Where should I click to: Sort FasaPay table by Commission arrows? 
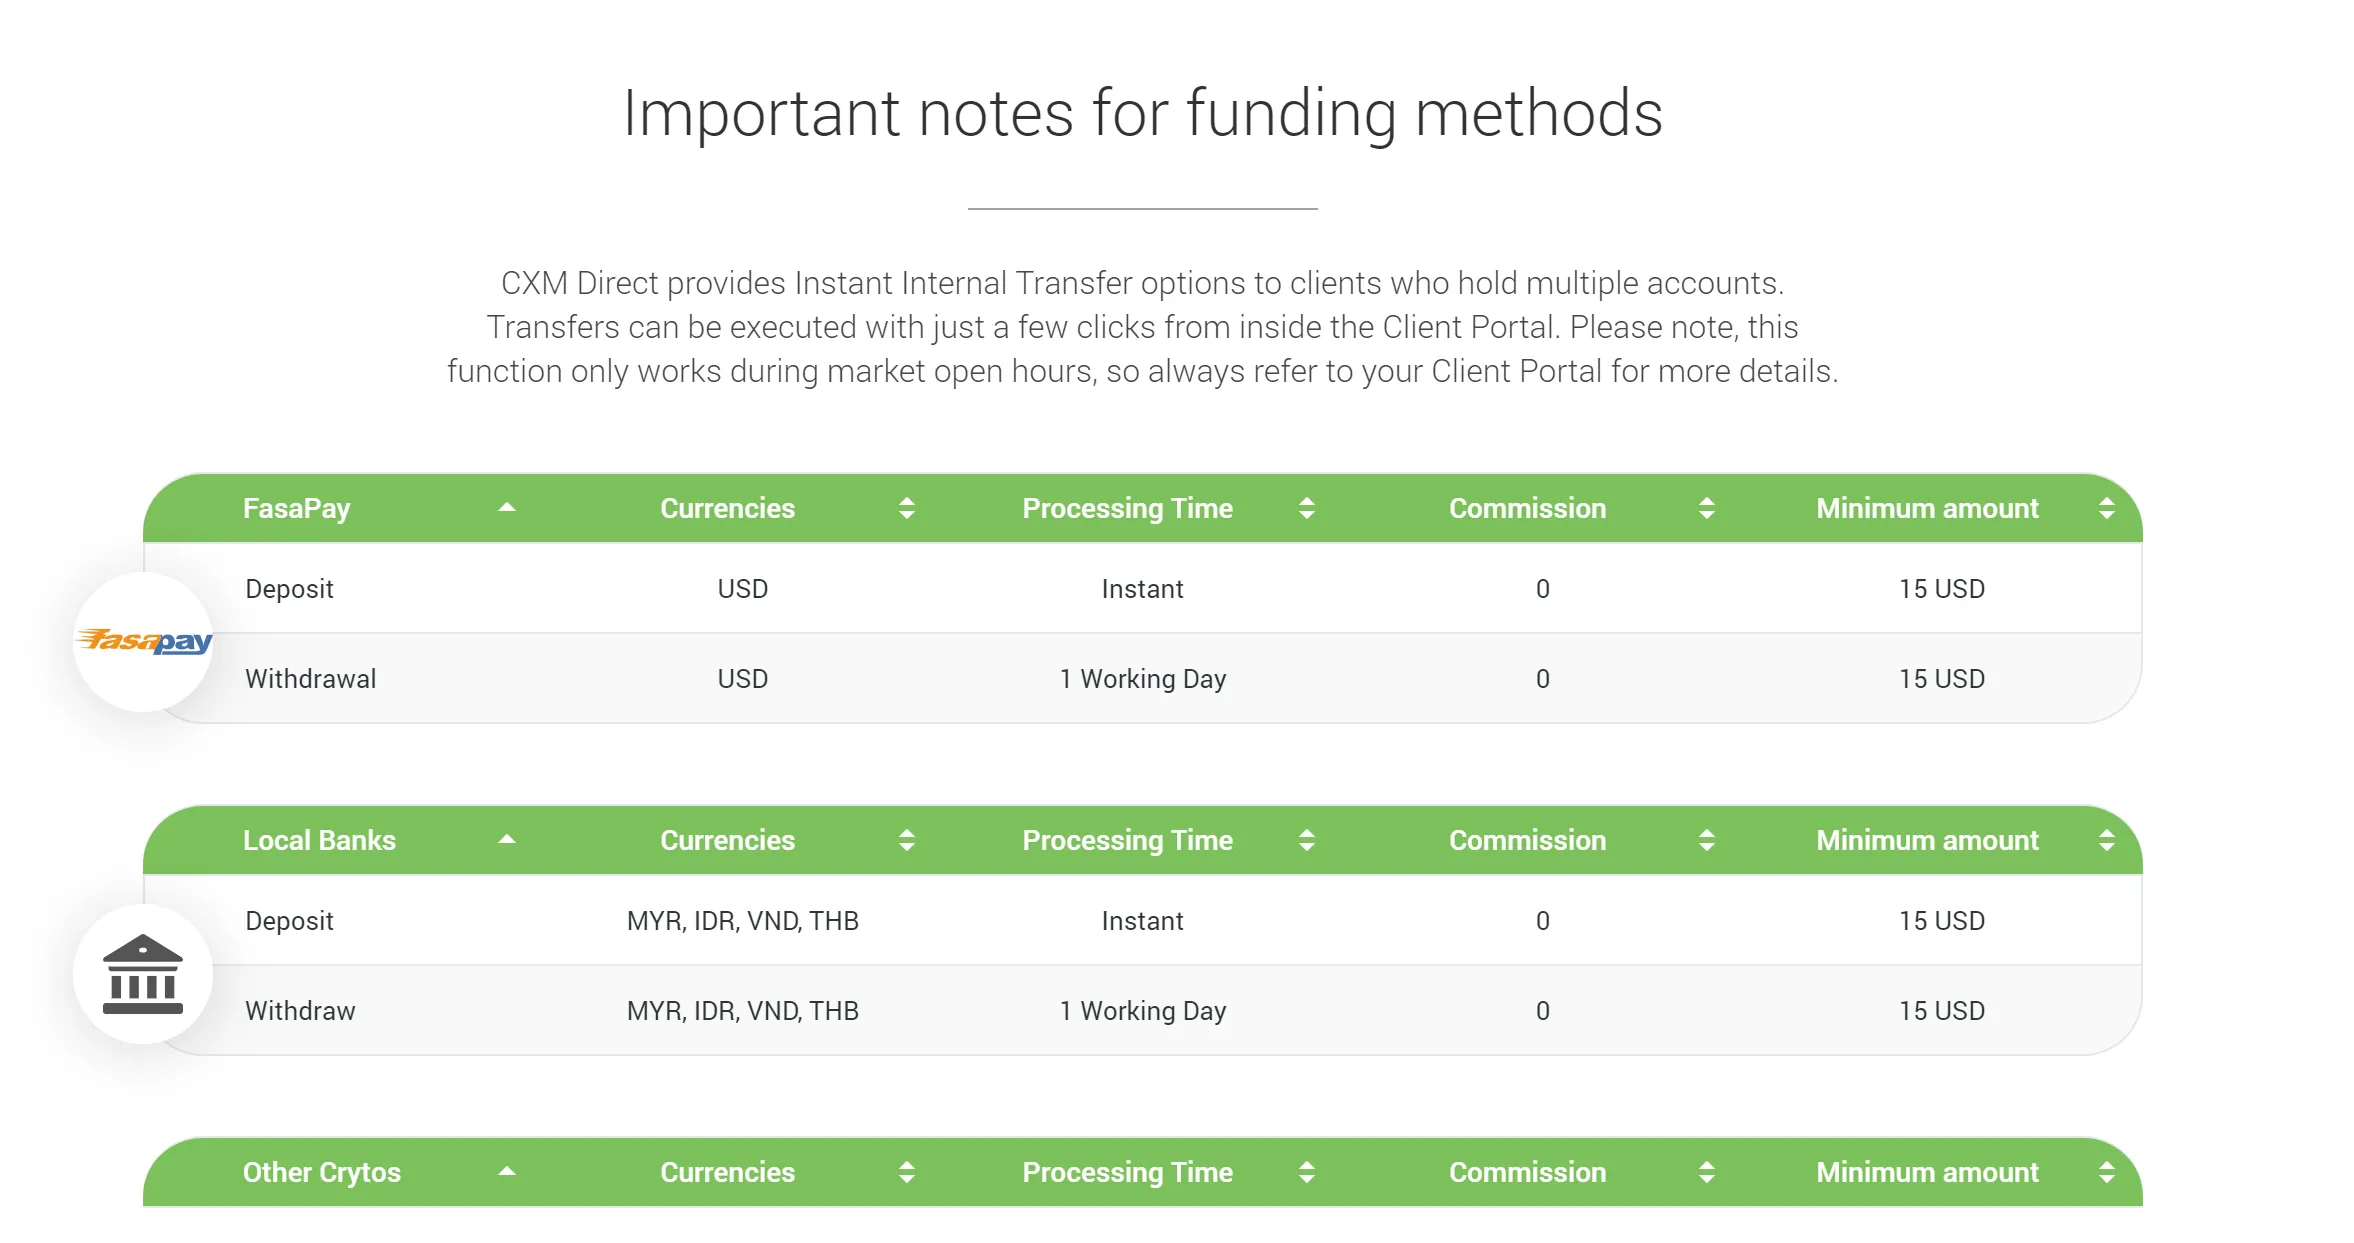pos(1707,508)
